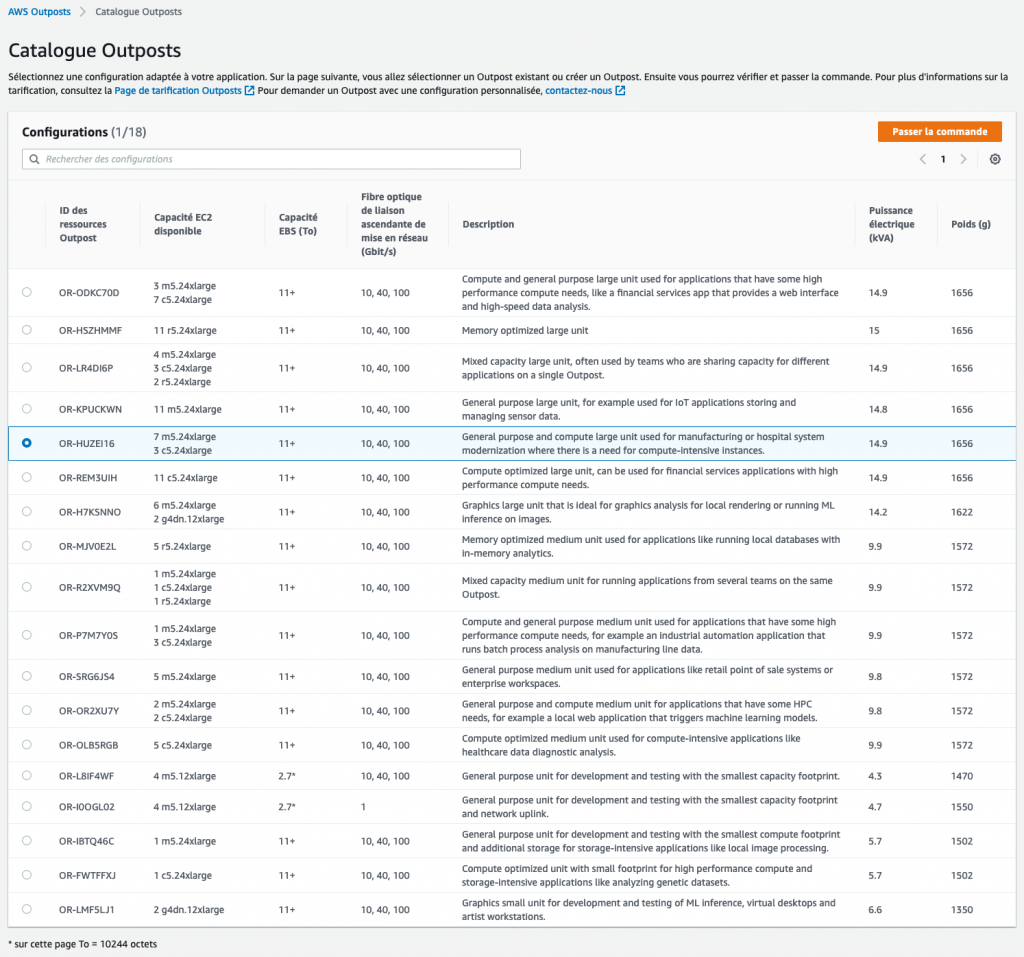Click external link icon after contactez-nous
Viewport: 1024px width, 957px height.
[620, 91]
